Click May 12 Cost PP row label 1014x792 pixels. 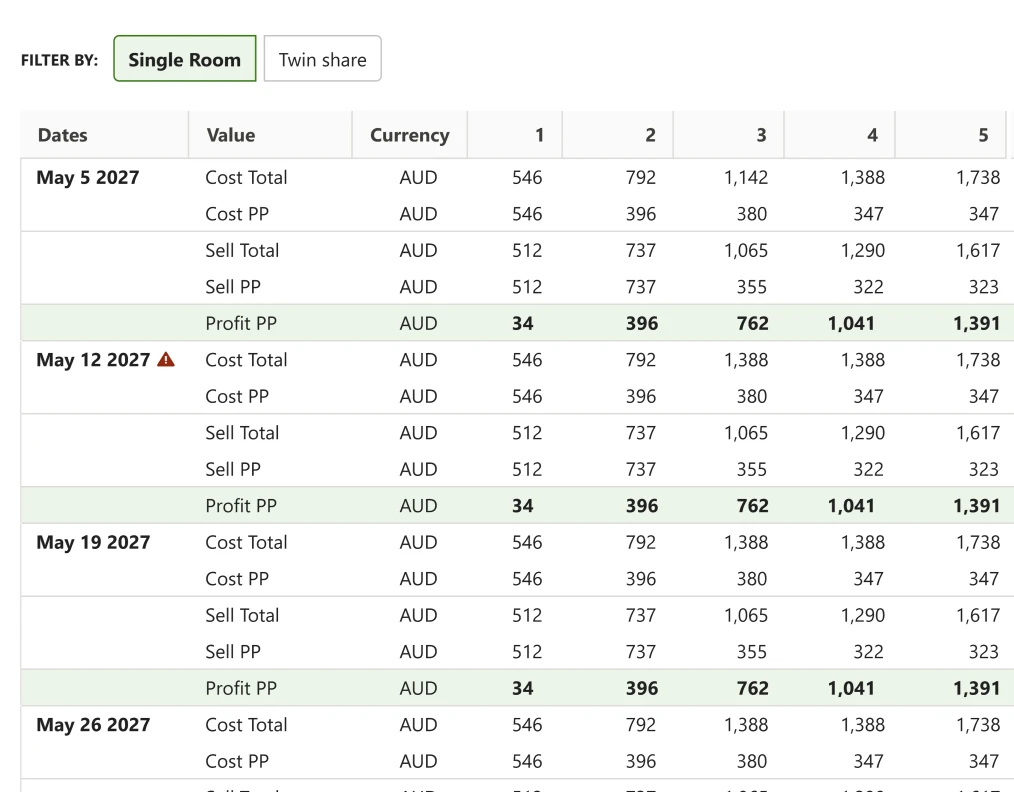tap(237, 396)
